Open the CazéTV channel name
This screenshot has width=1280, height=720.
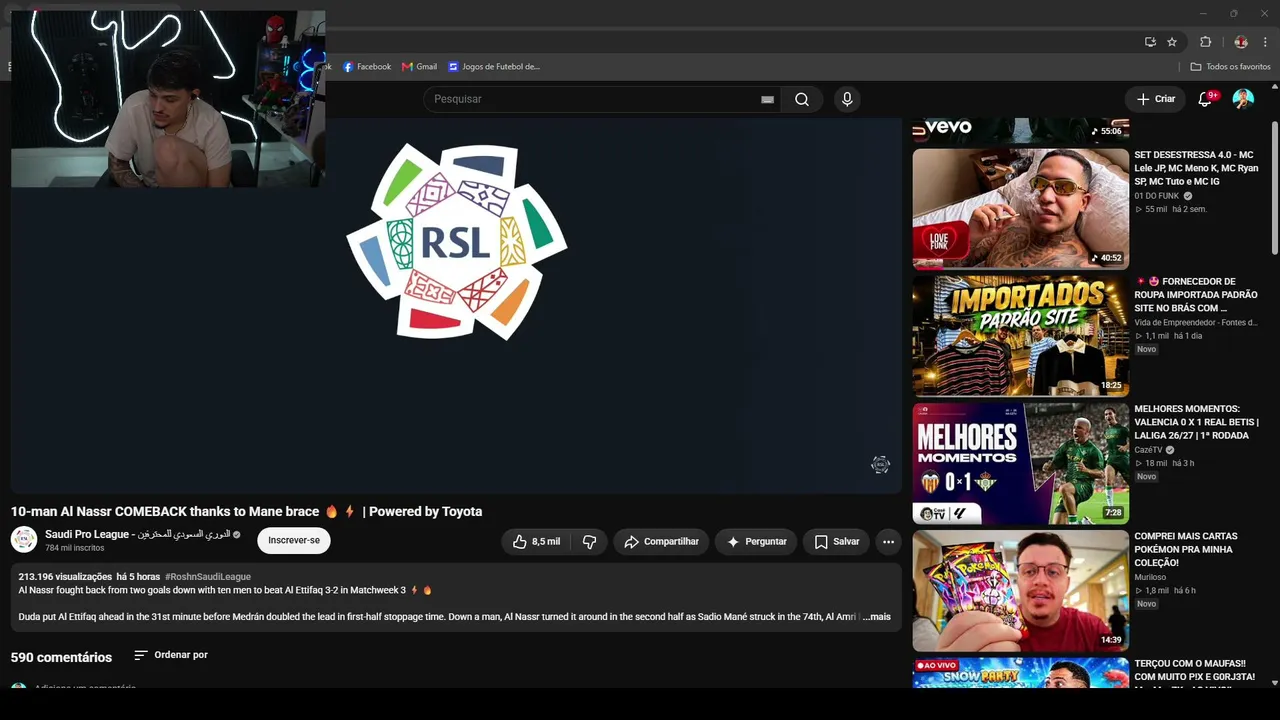coord(1148,450)
